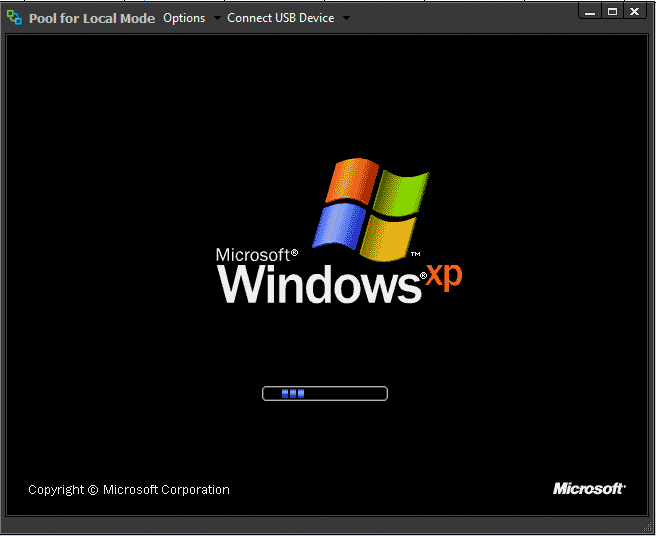
Task: Click the window resize grip in the corner
Action: [x=649, y=529]
